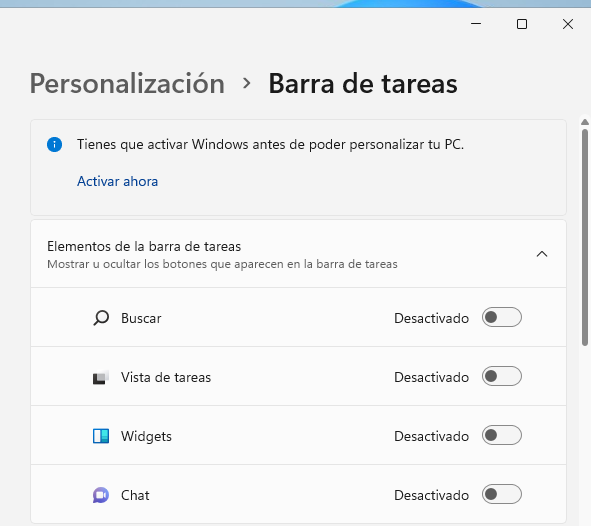Click the vertical scrollbar thumb
The image size is (591, 526).
(x=585, y=237)
